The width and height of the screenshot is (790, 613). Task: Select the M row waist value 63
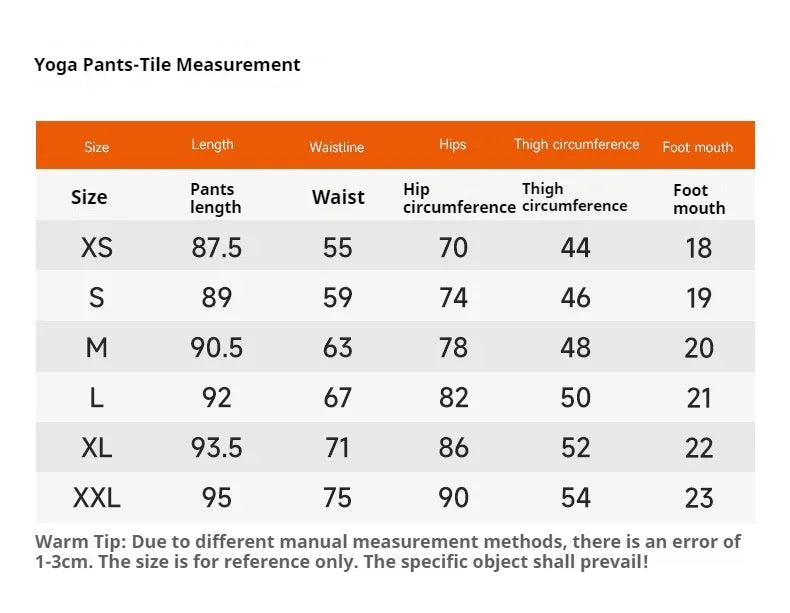pos(338,348)
